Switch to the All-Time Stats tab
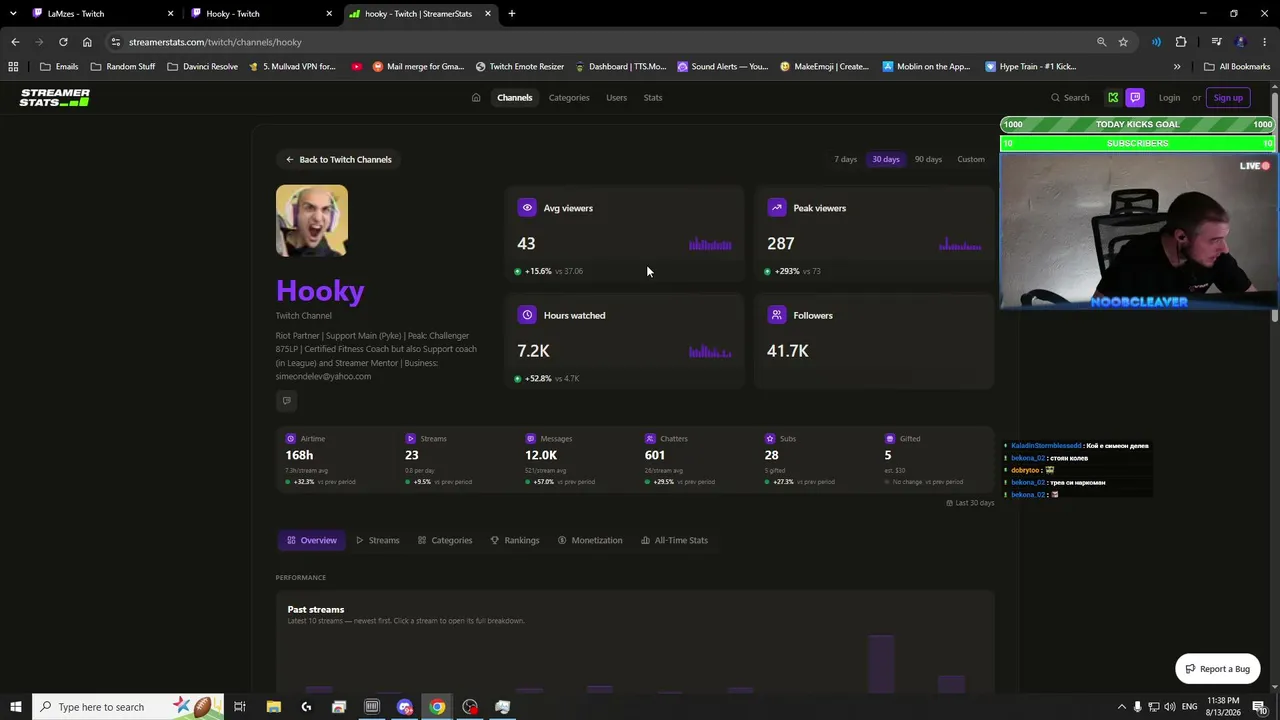The width and height of the screenshot is (1280, 720). pyautogui.click(x=674, y=540)
